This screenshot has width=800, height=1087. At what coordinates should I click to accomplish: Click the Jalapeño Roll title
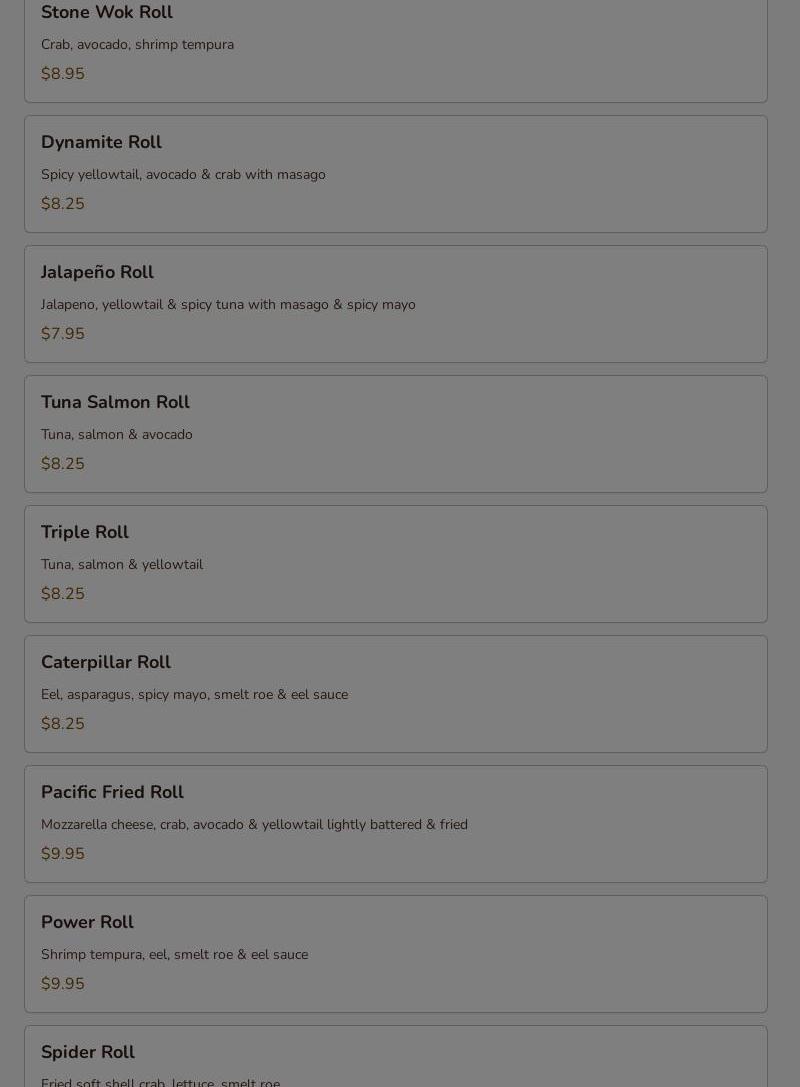(x=97, y=272)
